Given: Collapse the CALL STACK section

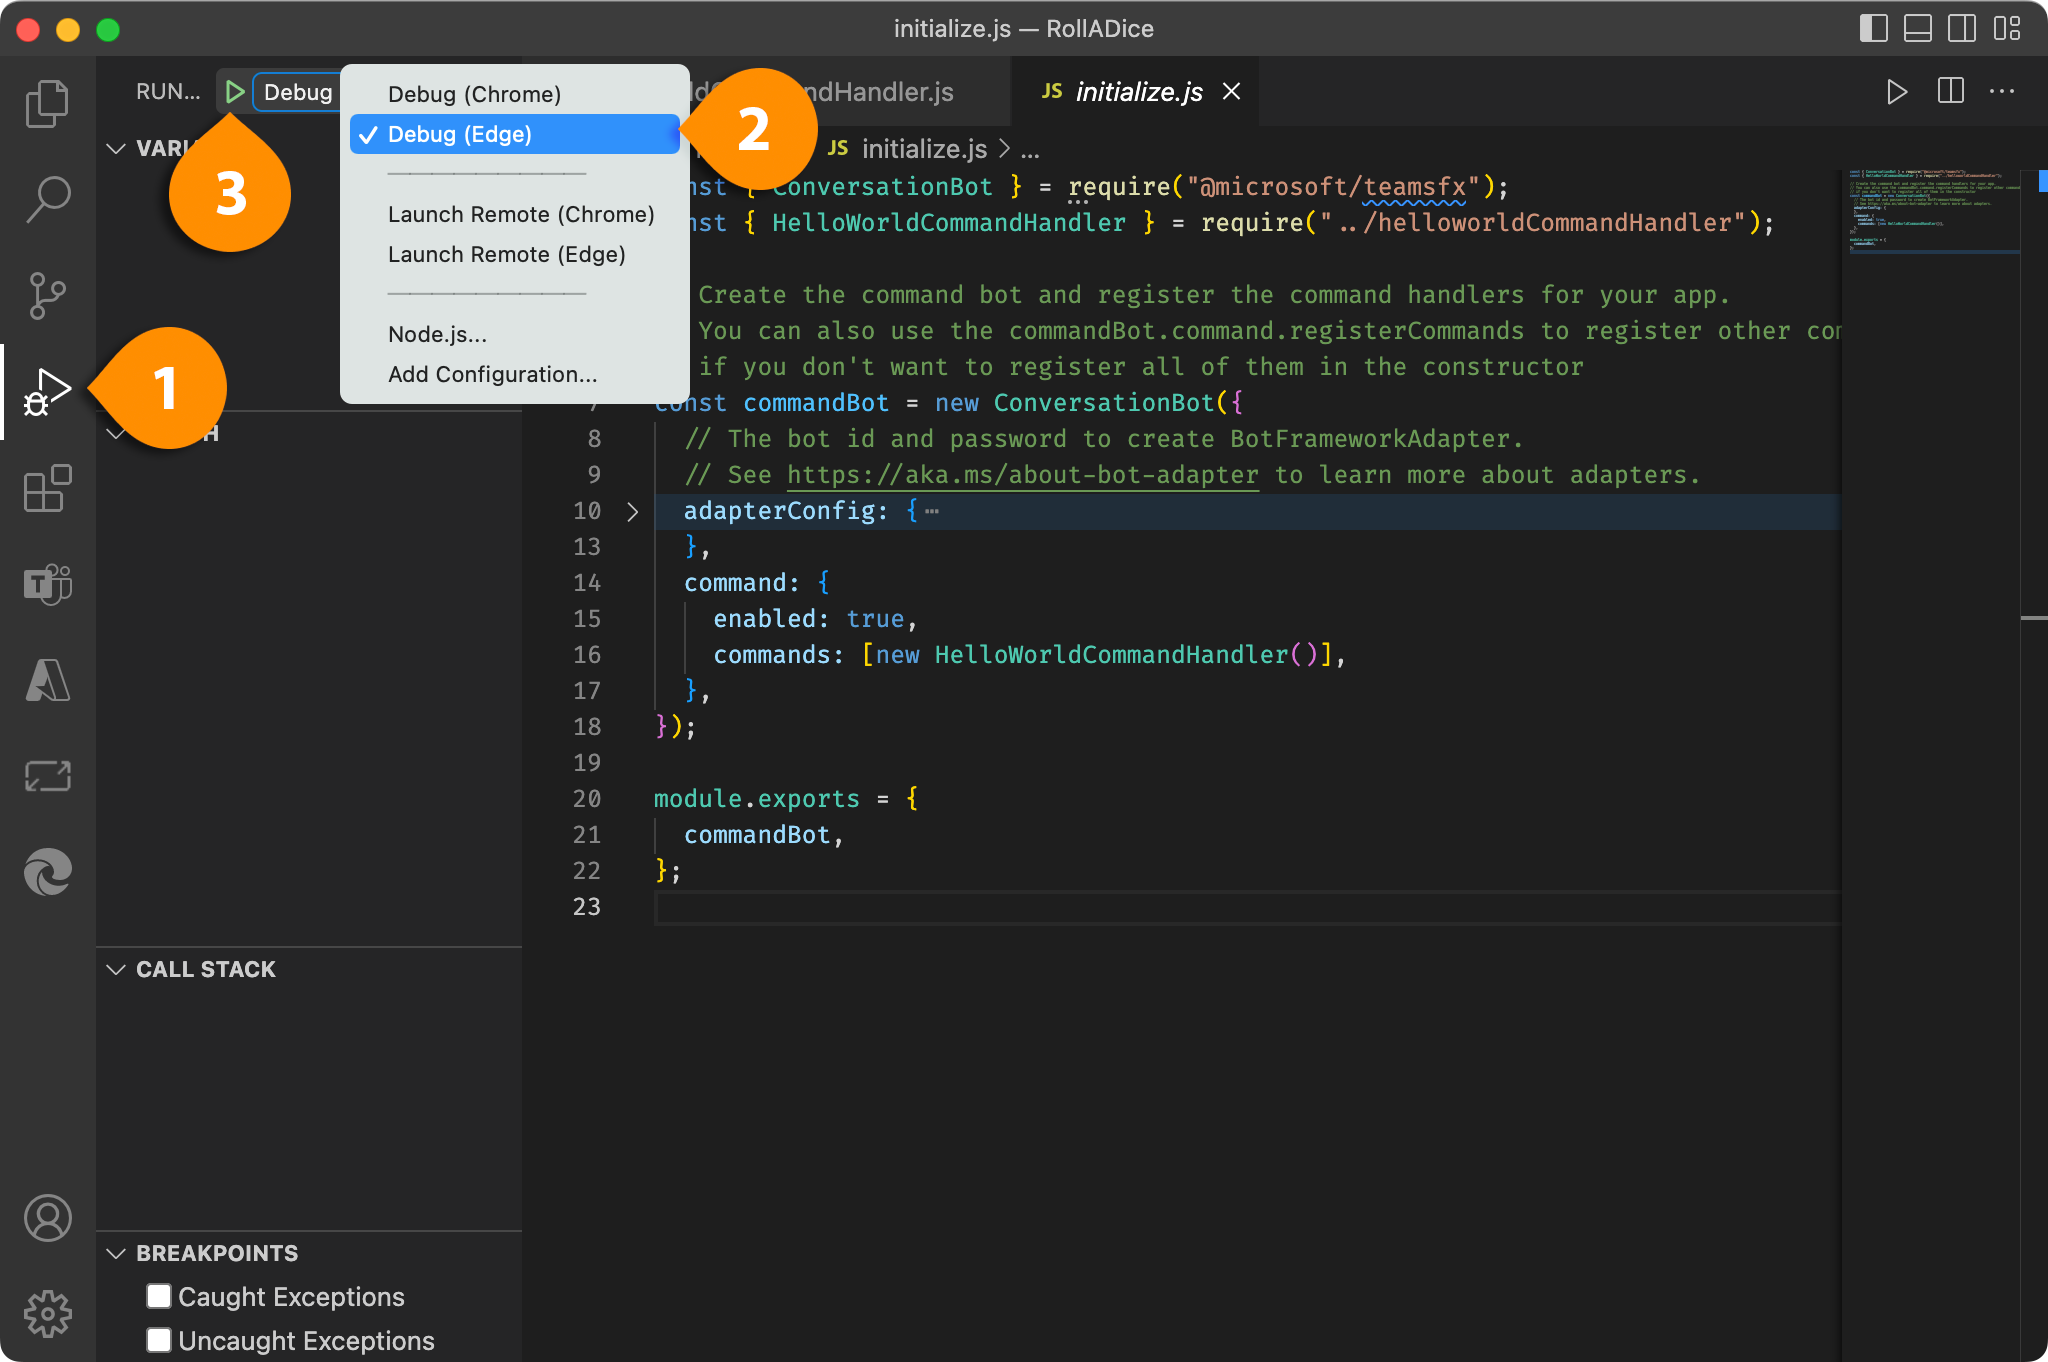Looking at the screenshot, I should pos(117,969).
